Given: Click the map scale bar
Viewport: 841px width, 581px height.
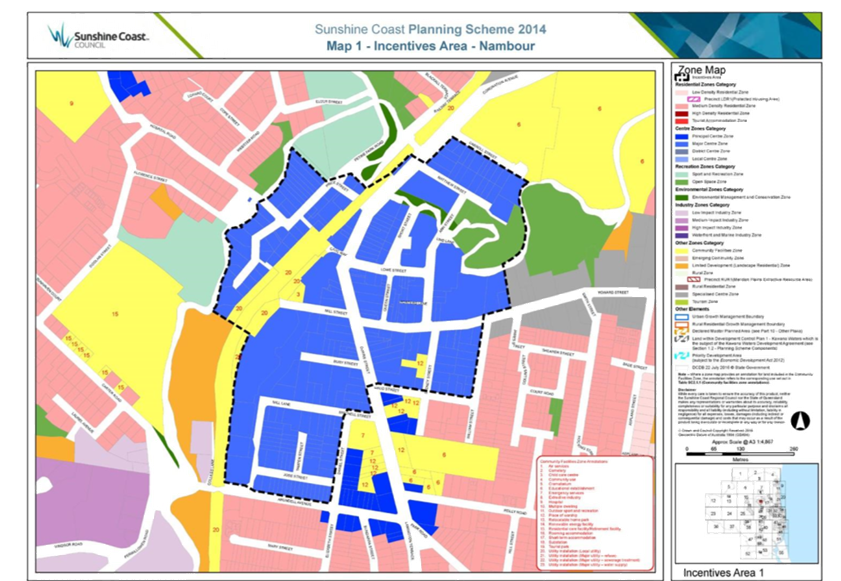Looking at the screenshot, I should (739, 454).
